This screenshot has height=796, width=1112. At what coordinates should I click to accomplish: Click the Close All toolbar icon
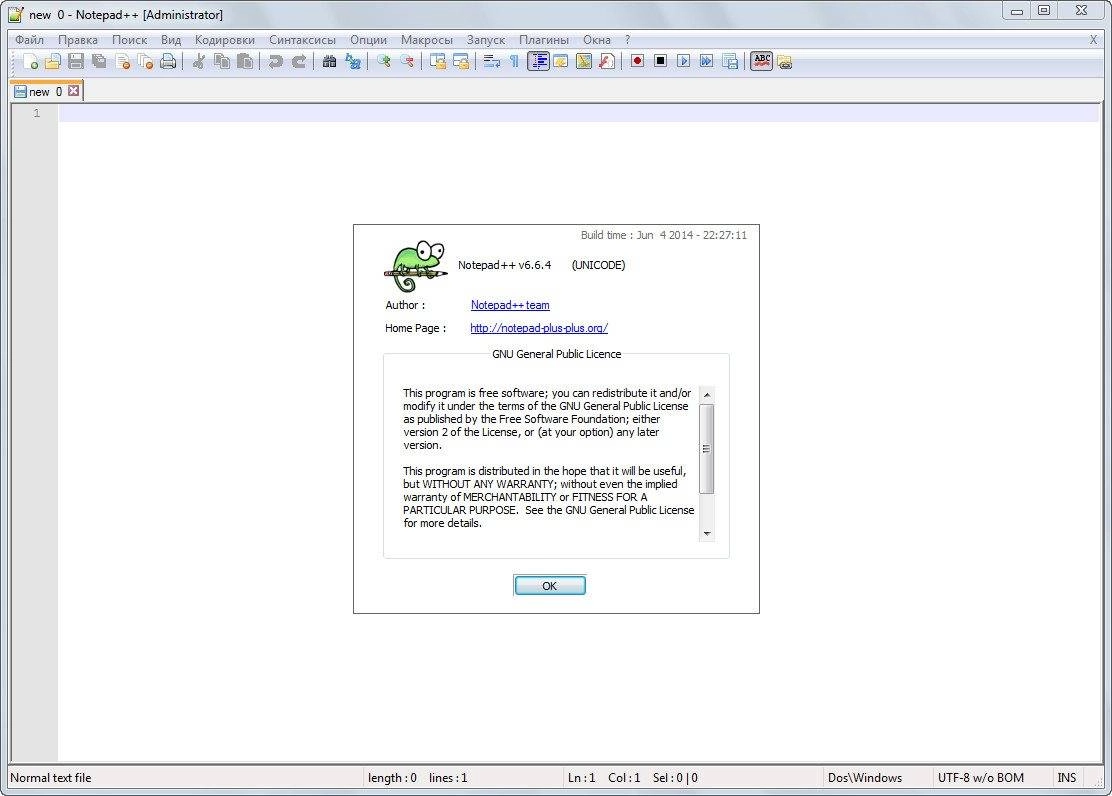click(x=145, y=62)
